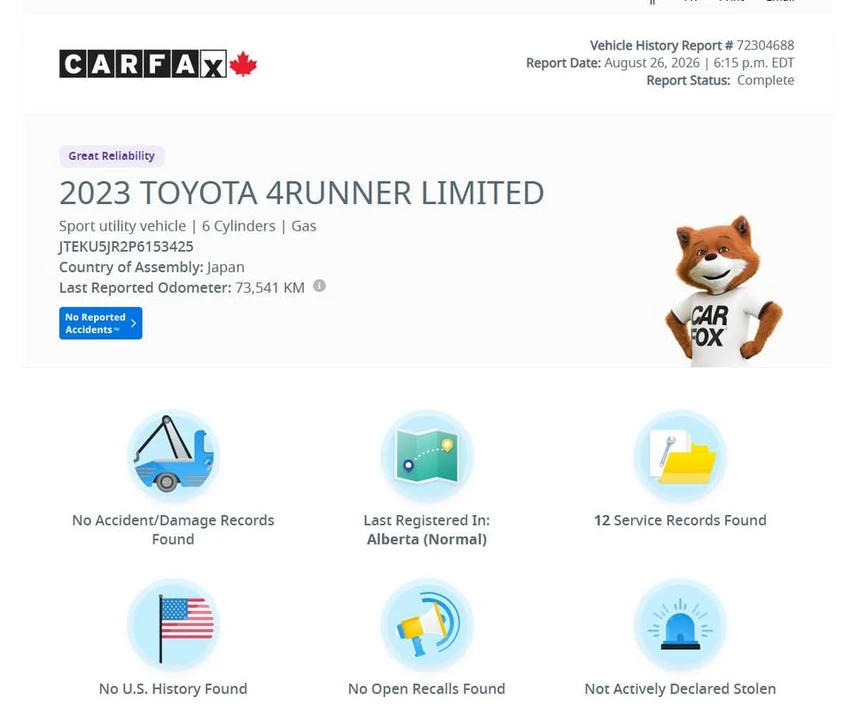Screen dimensions: 851x720
Task: Open No Accident/Damage Records Found link
Action: (x=173, y=530)
